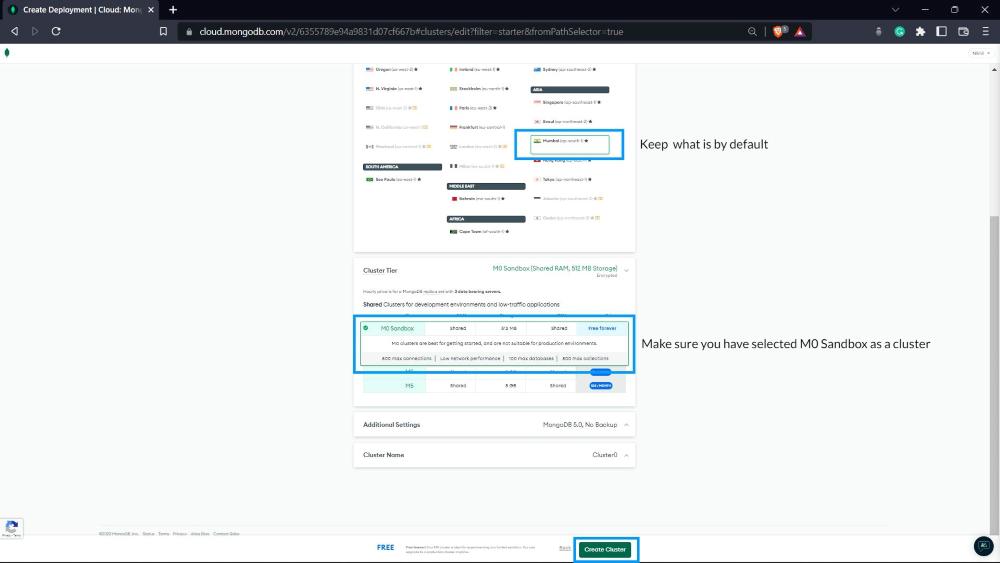
Task: Select the Sydney region
Action: click(564, 69)
